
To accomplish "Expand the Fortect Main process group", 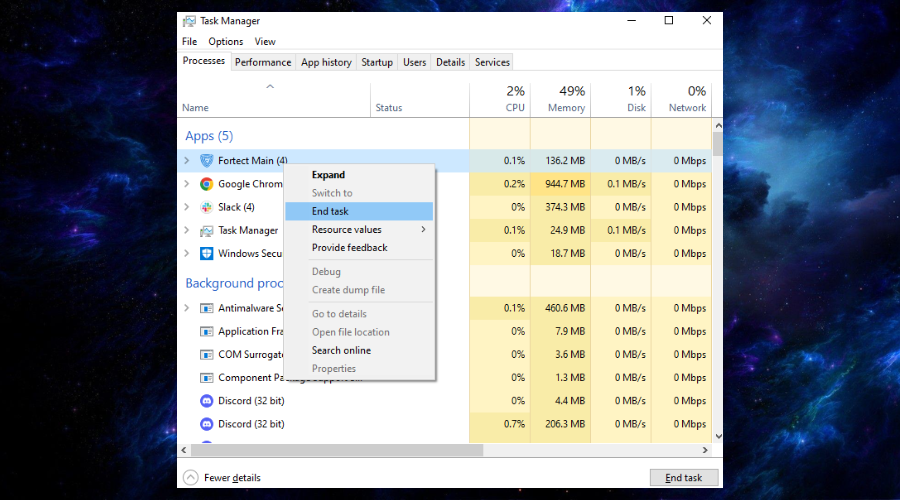I will 187,161.
